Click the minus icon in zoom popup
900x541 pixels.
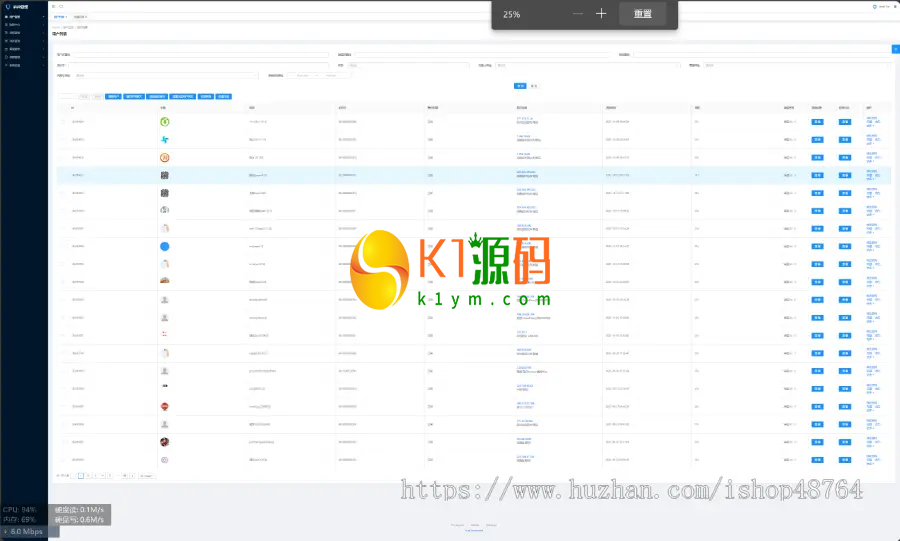tap(578, 14)
